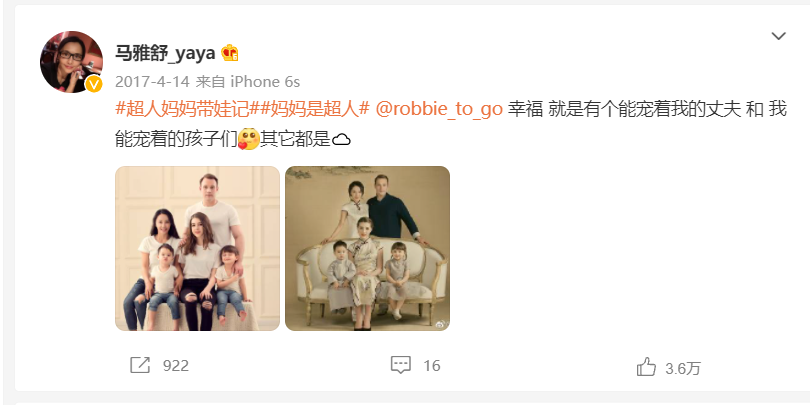Click the comment bubble icon

(400, 365)
